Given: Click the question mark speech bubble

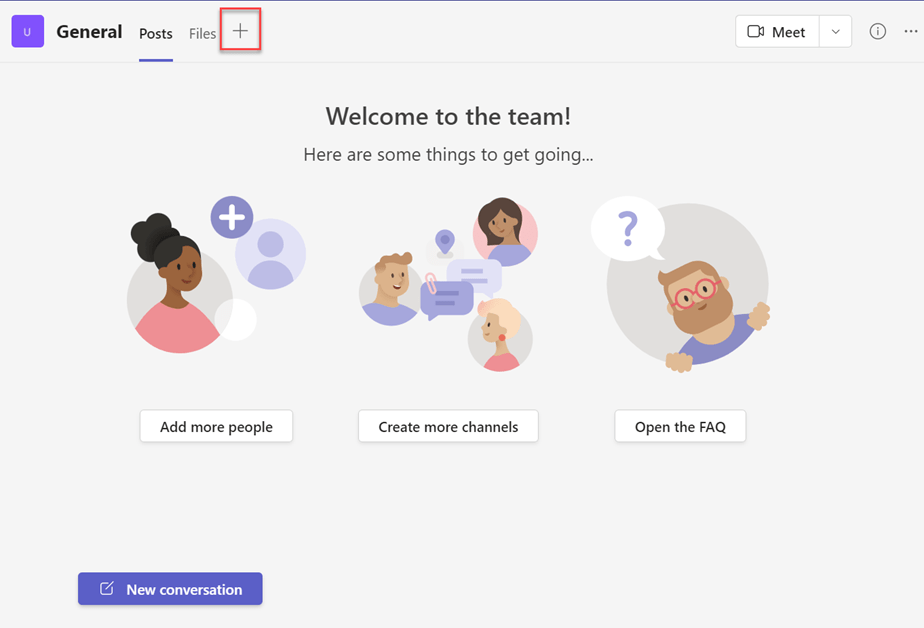Looking at the screenshot, I should [627, 228].
